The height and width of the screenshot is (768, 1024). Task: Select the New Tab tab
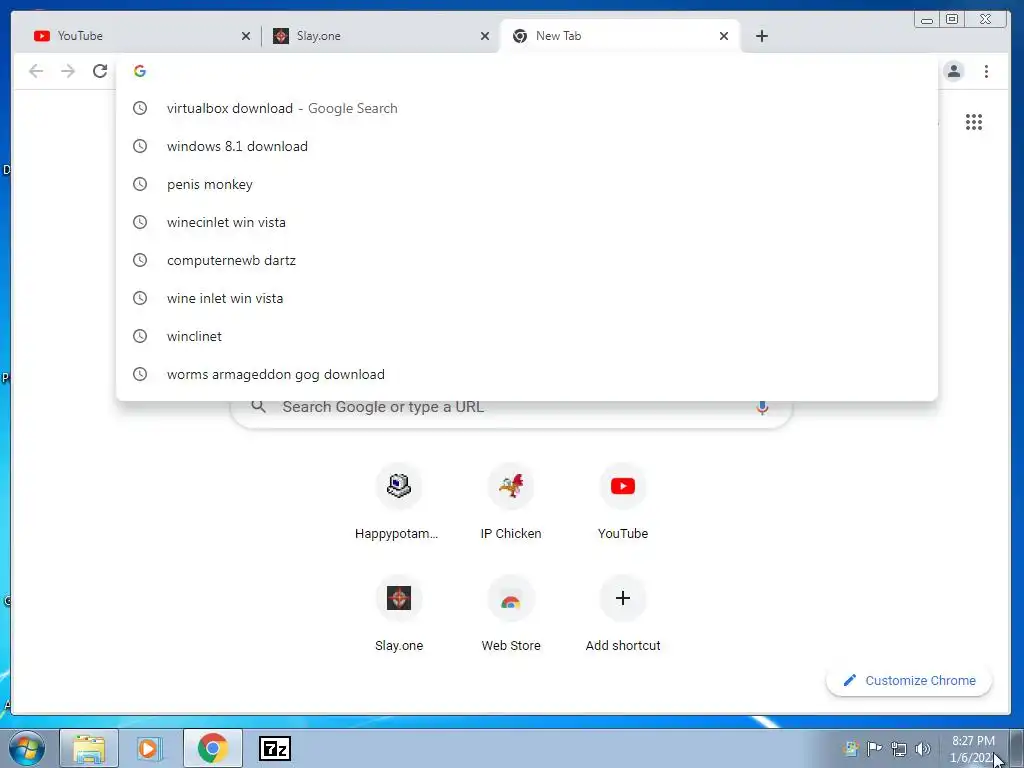[x=619, y=36]
